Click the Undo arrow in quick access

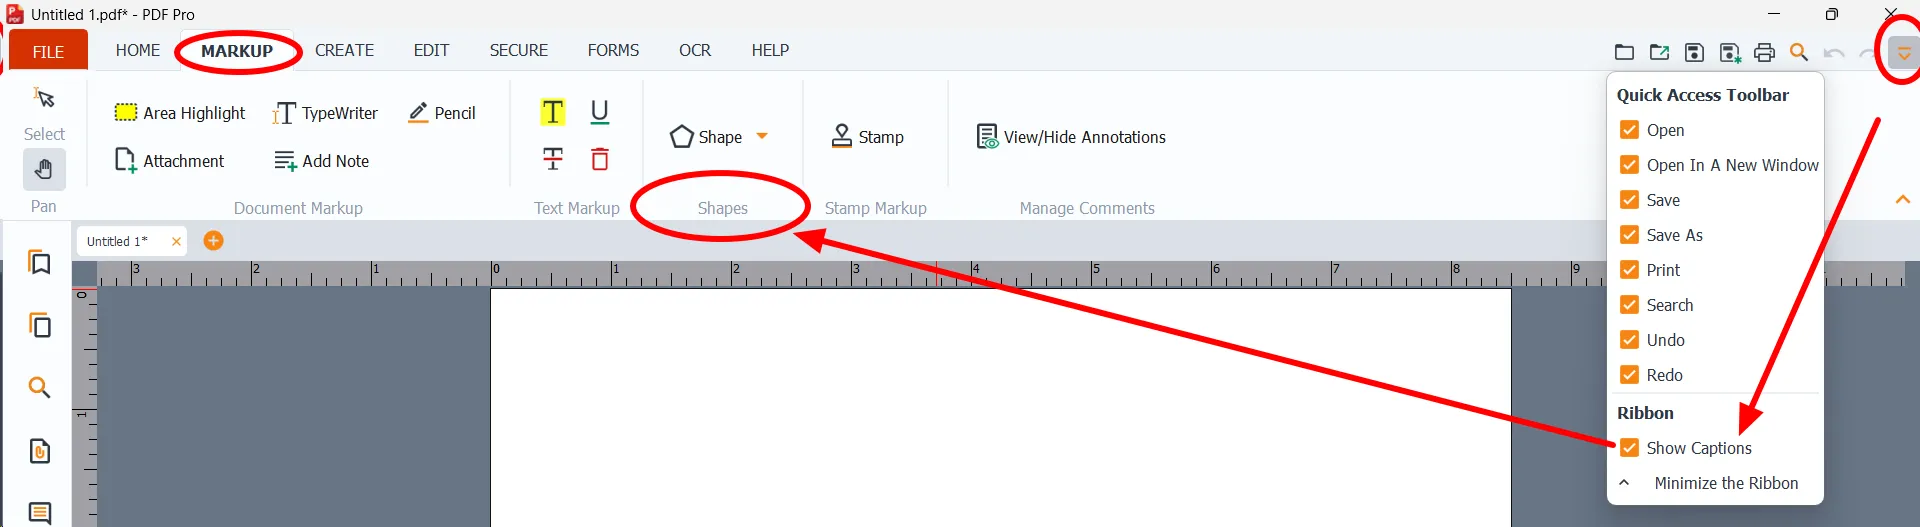pyautogui.click(x=1834, y=52)
